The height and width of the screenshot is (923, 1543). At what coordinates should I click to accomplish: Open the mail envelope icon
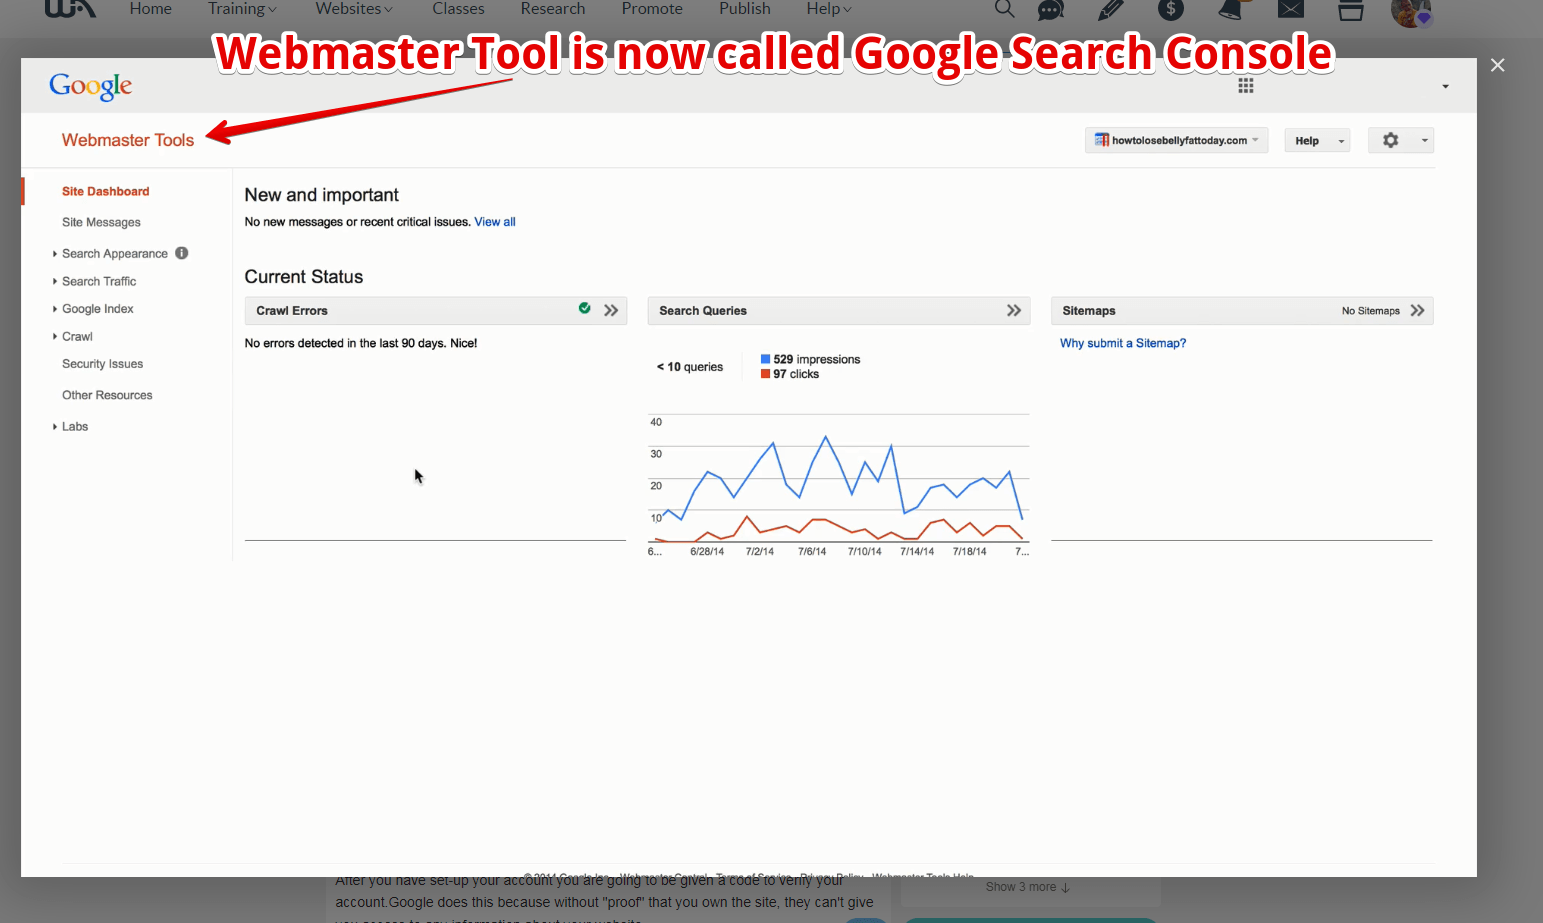(1291, 9)
